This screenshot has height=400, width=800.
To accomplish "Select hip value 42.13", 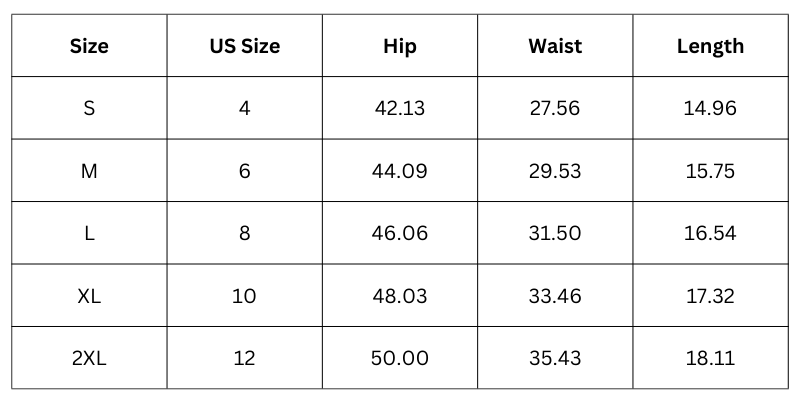I will (x=399, y=108).
